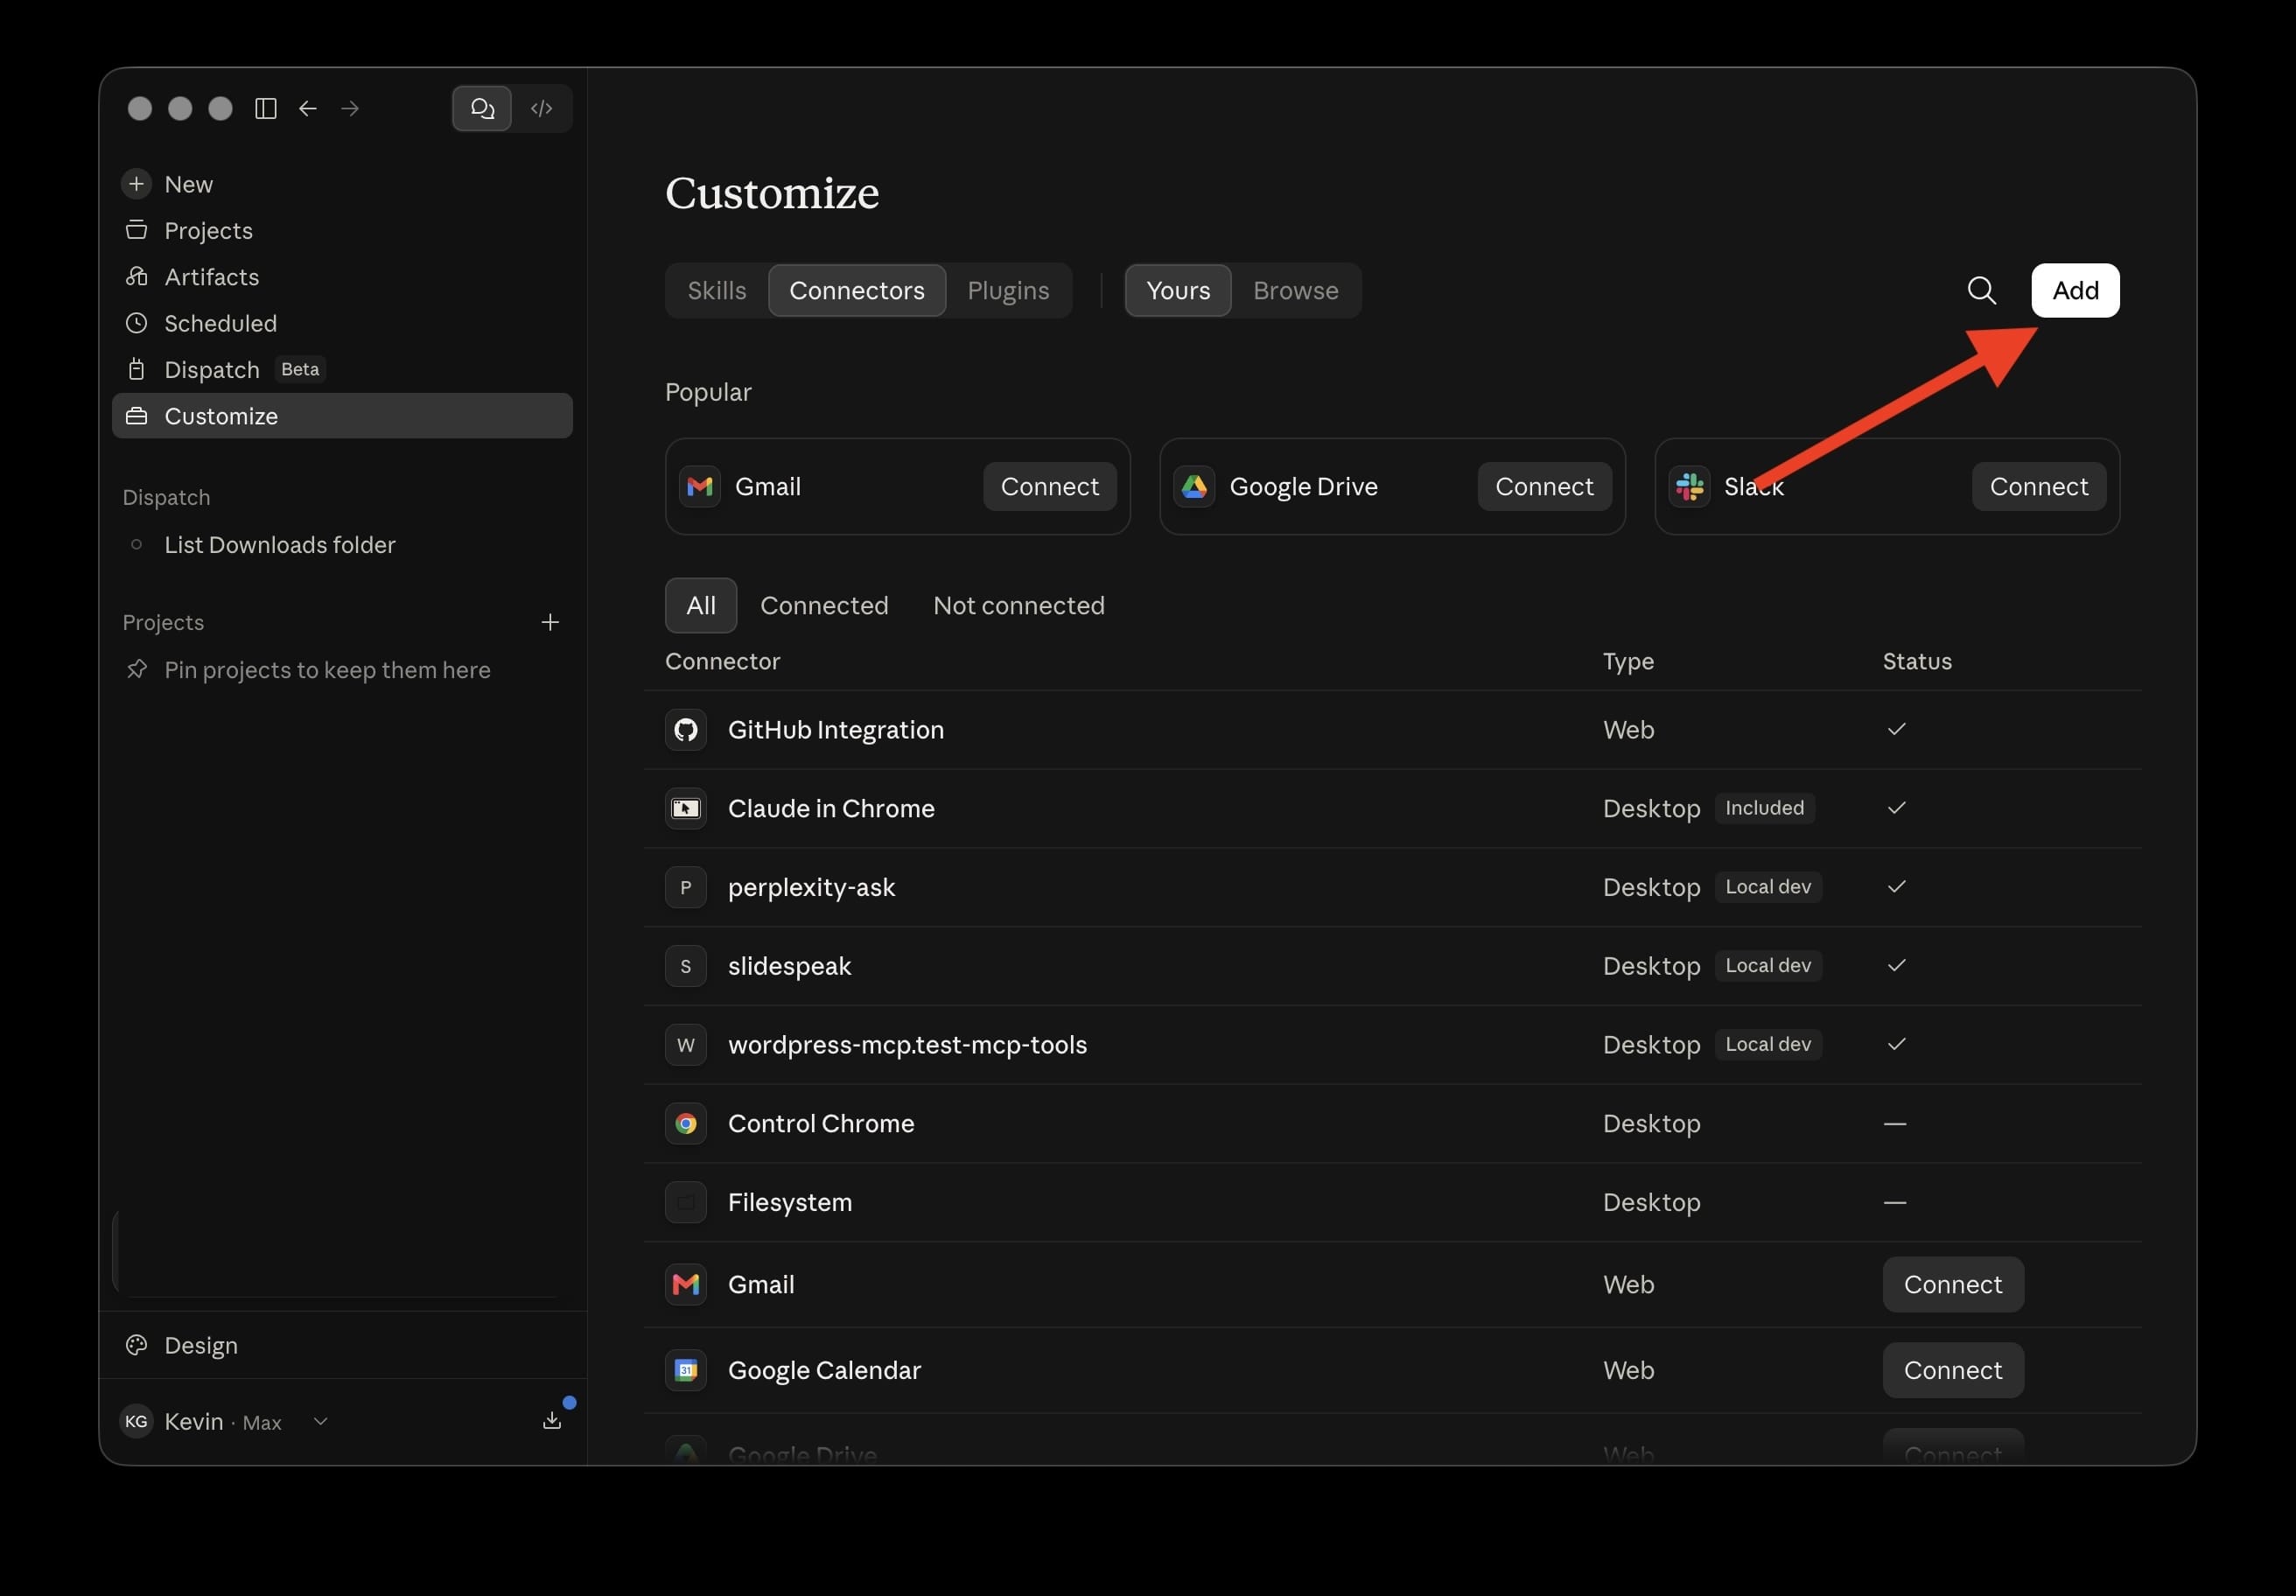Click the Google Drive icon in Popular
This screenshot has height=1596, width=2296.
click(1194, 487)
